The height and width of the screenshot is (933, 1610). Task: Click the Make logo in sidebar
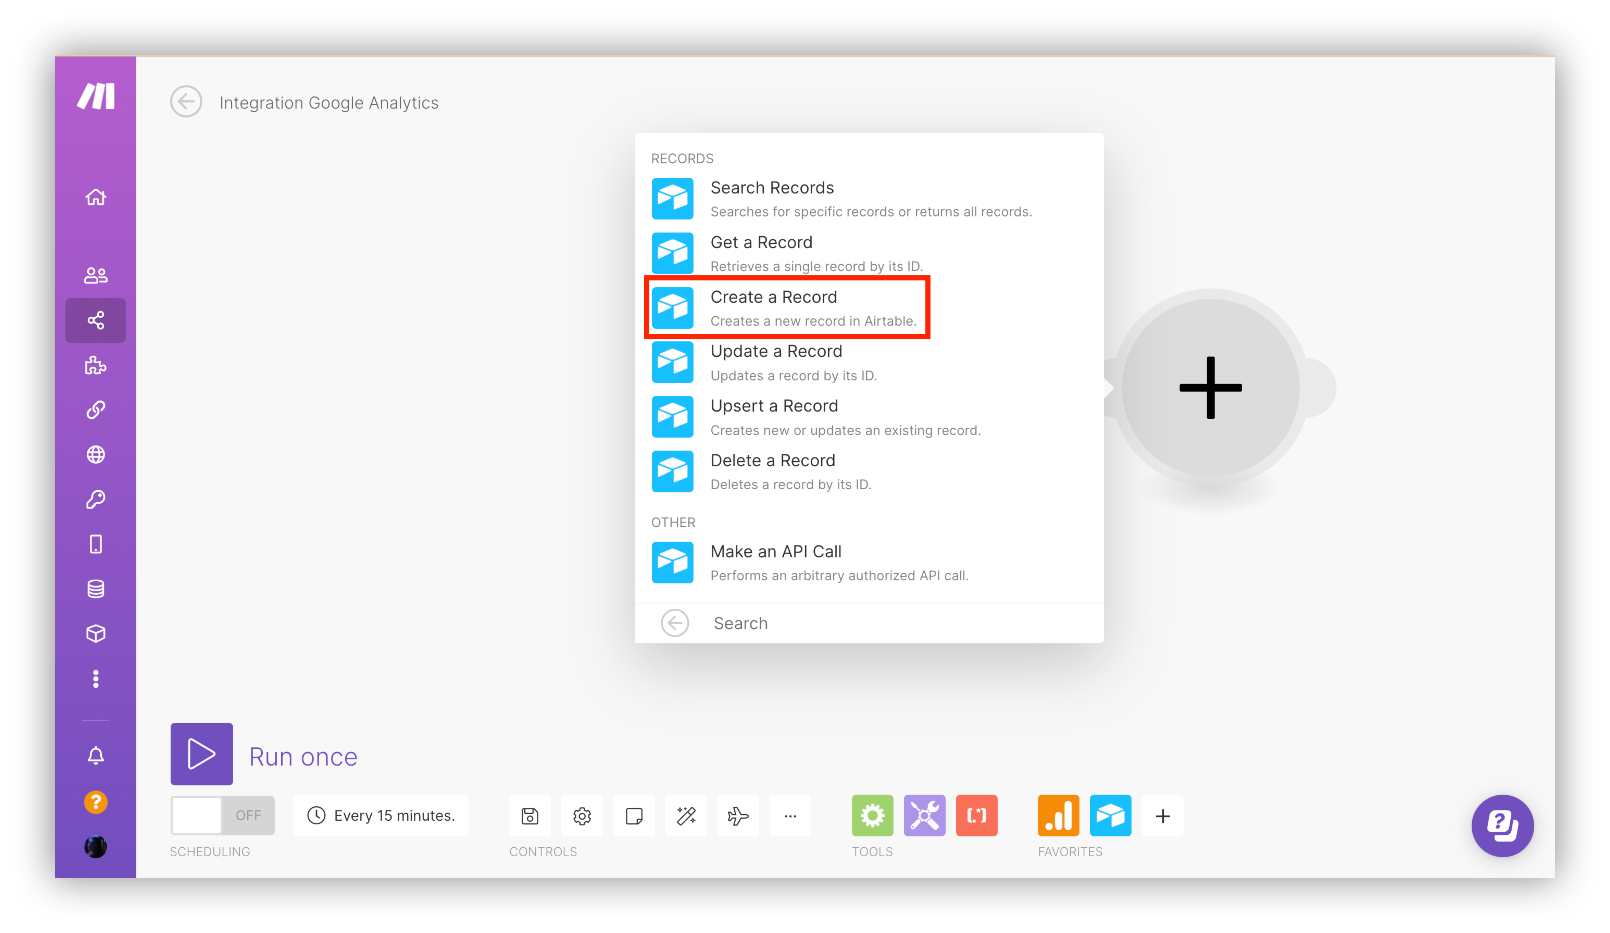[96, 96]
